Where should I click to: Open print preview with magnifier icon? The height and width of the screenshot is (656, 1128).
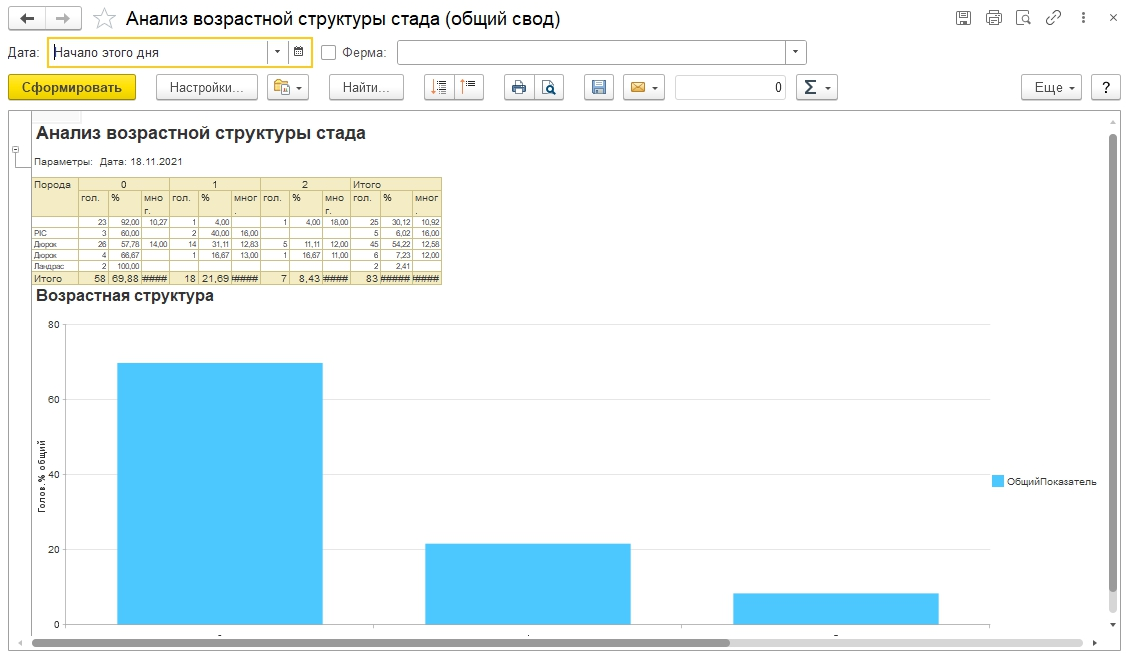pyautogui.click(x=549, y=88)
